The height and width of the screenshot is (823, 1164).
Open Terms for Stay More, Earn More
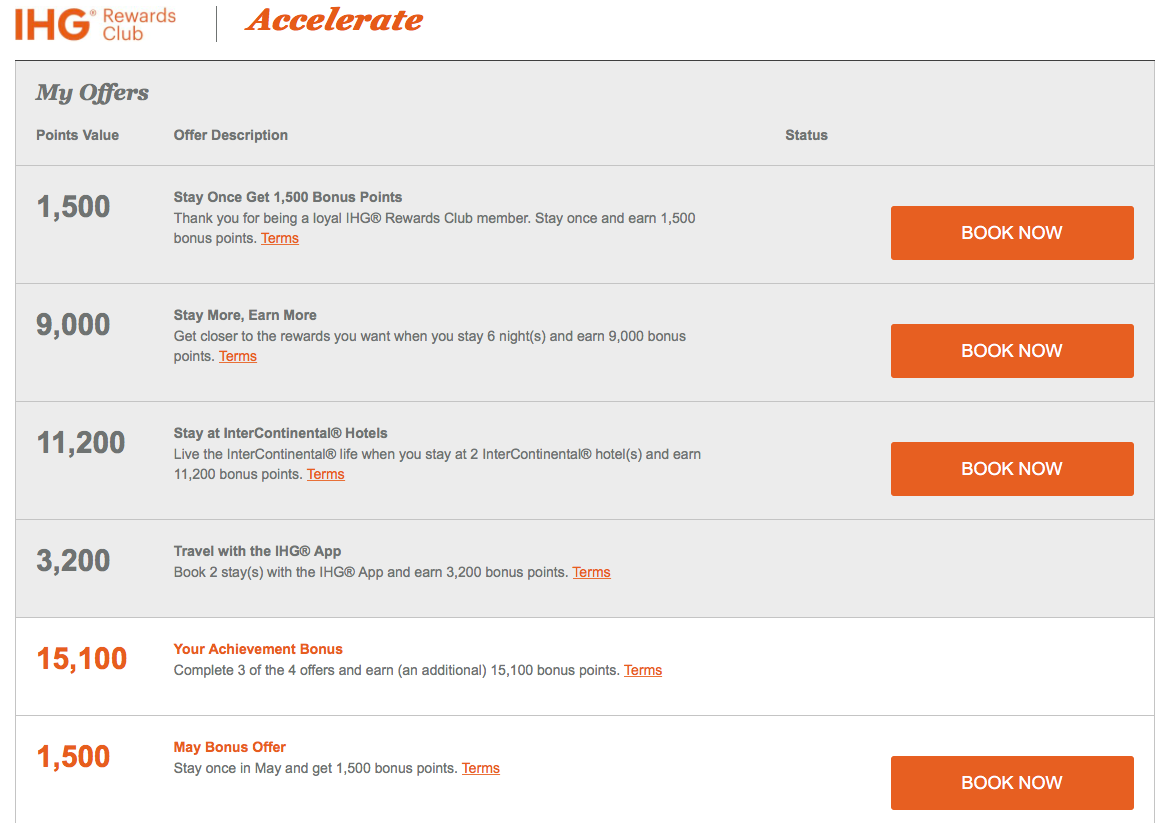[238, 356]
